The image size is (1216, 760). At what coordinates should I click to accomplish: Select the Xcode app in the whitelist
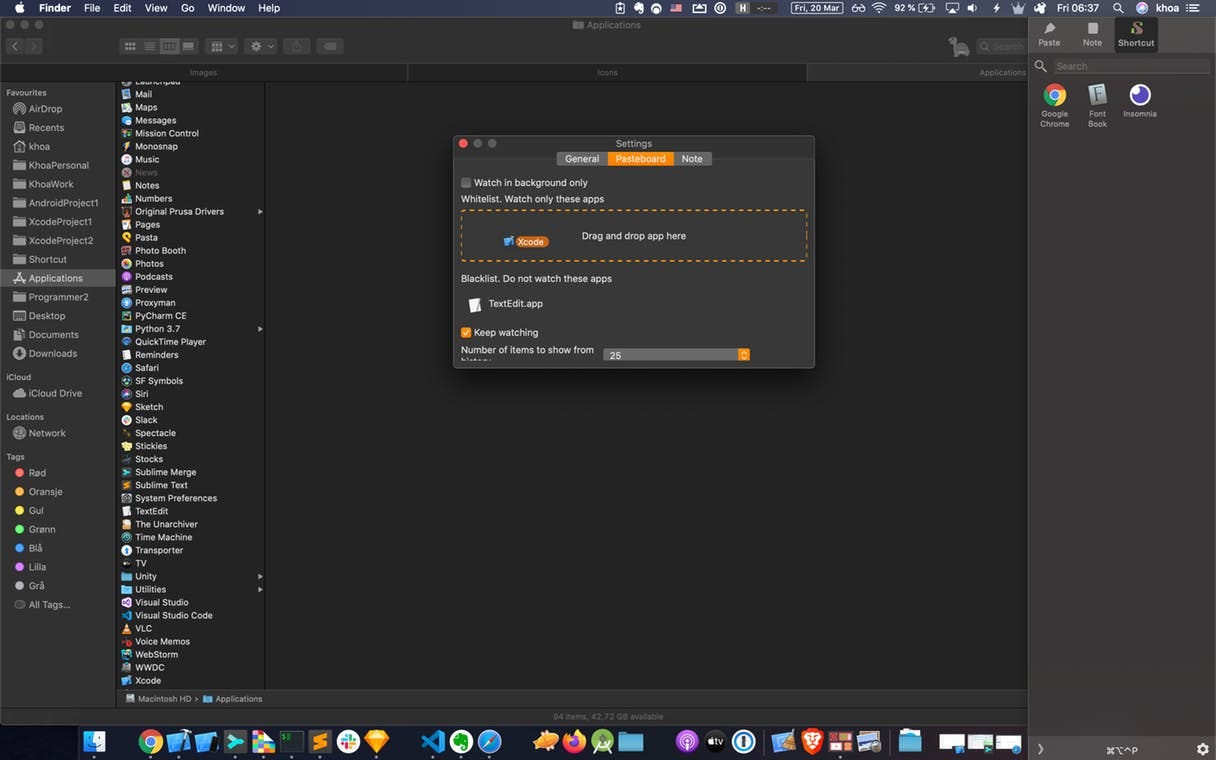coord(525,241)
